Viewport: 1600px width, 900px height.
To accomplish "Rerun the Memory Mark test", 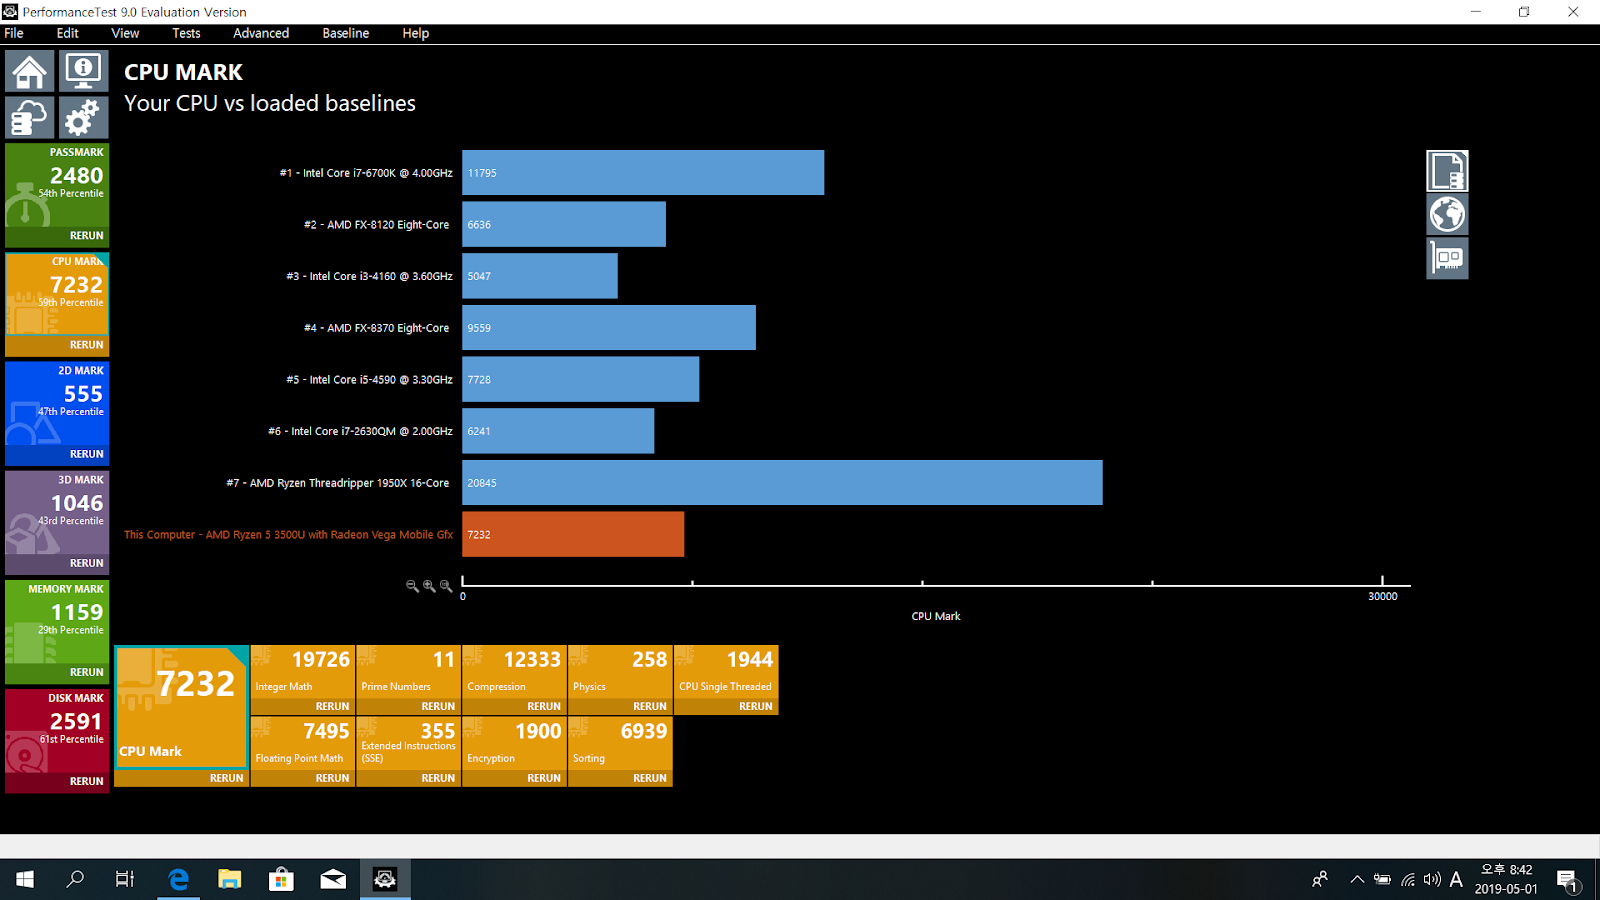I will coord(86,672).
